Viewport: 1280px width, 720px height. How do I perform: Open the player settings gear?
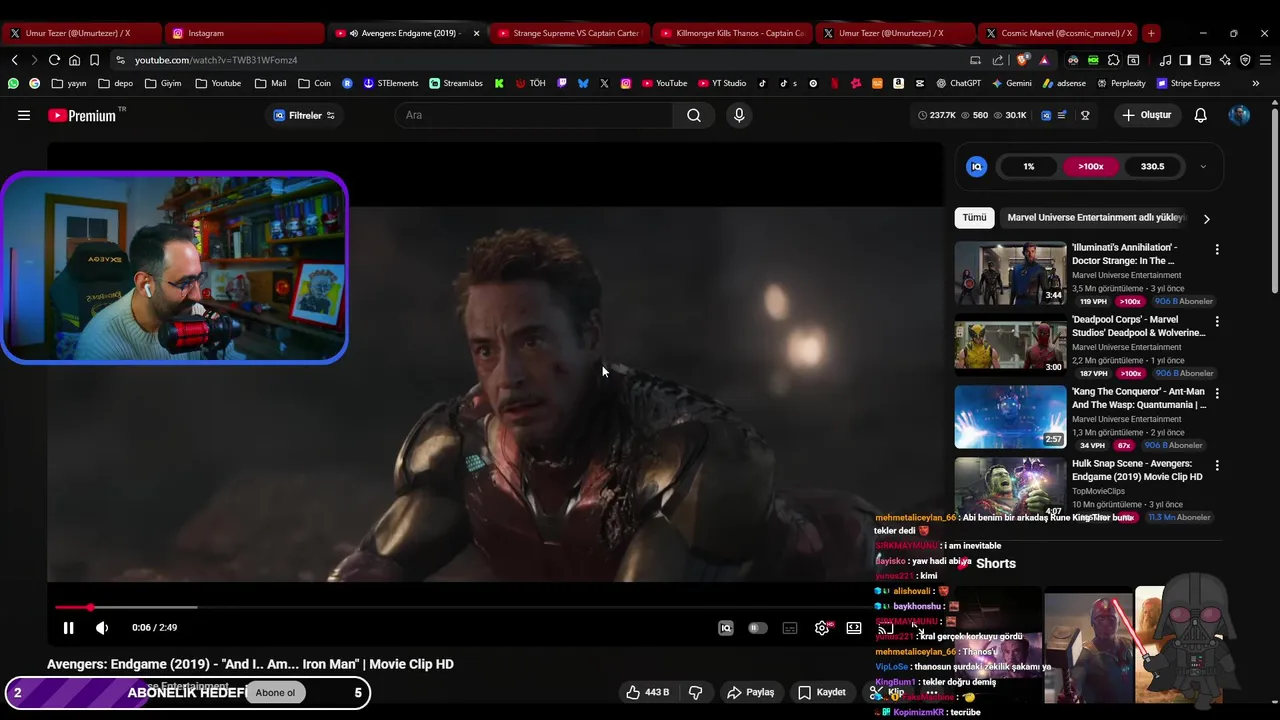tap(822, 628)
